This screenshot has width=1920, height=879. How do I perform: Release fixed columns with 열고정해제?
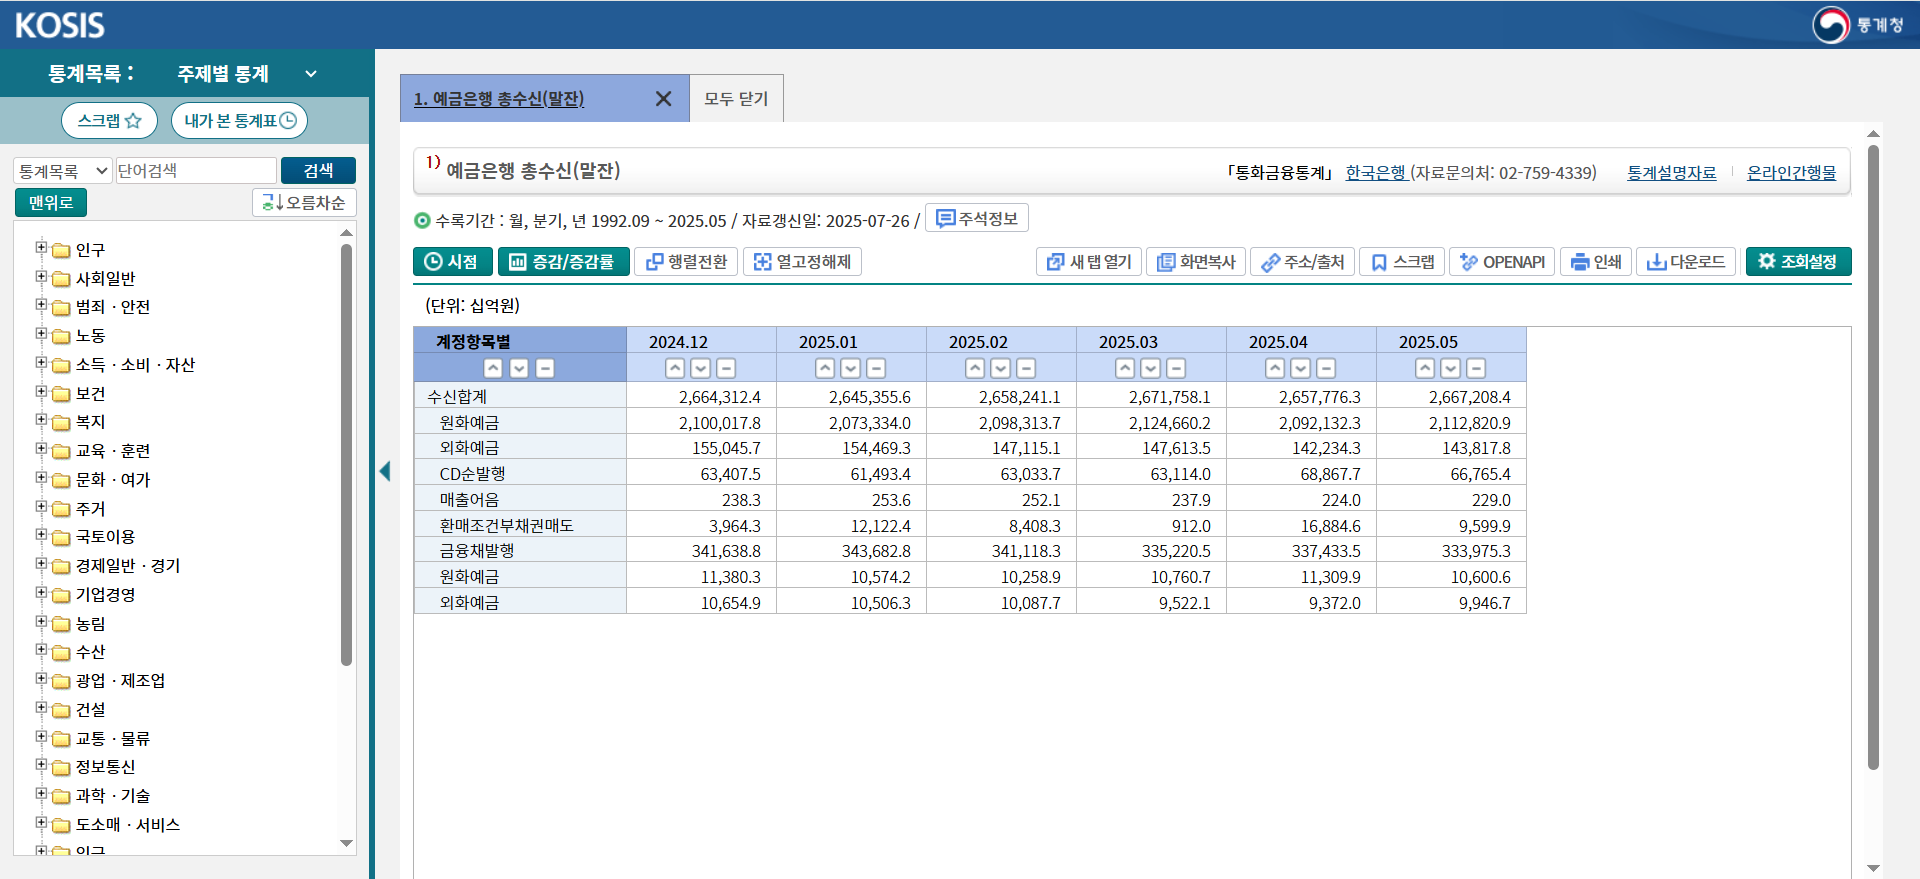(802, 261)
